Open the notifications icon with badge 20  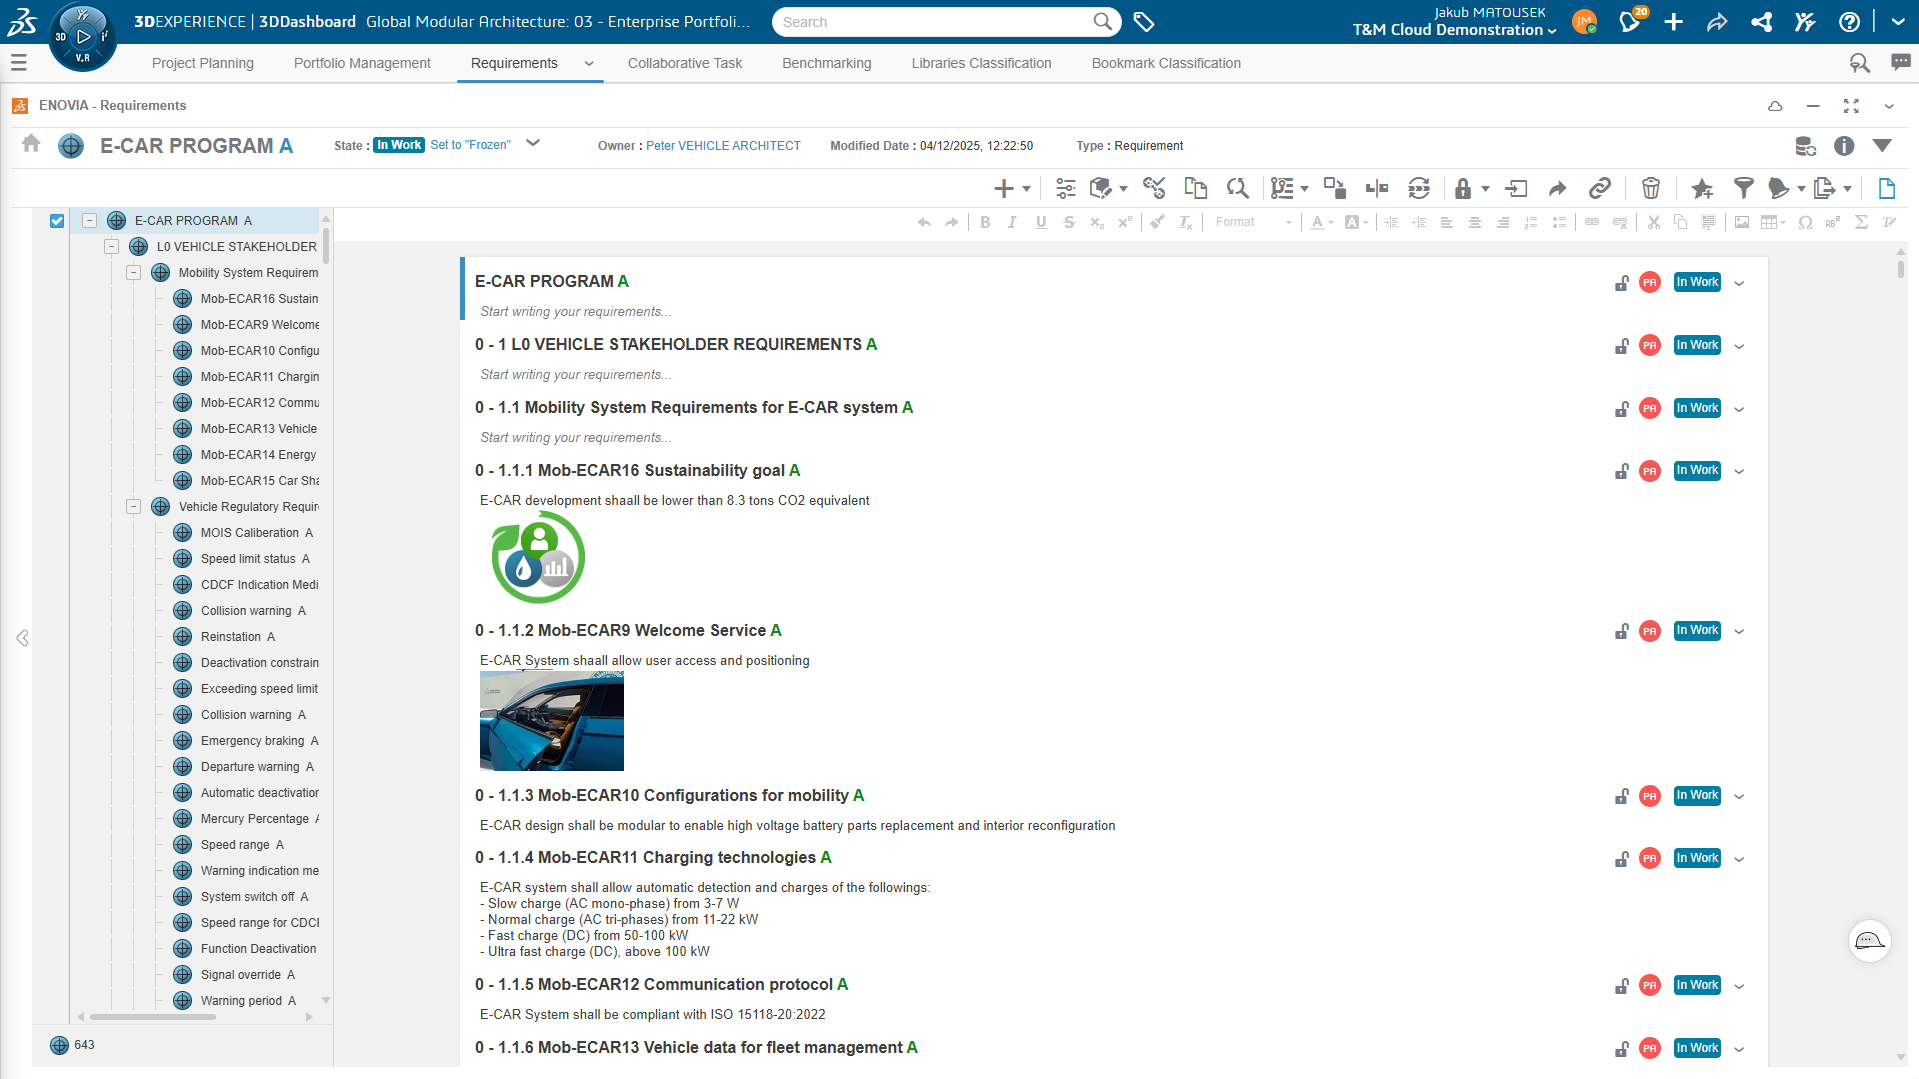[x=1631, y=21]
